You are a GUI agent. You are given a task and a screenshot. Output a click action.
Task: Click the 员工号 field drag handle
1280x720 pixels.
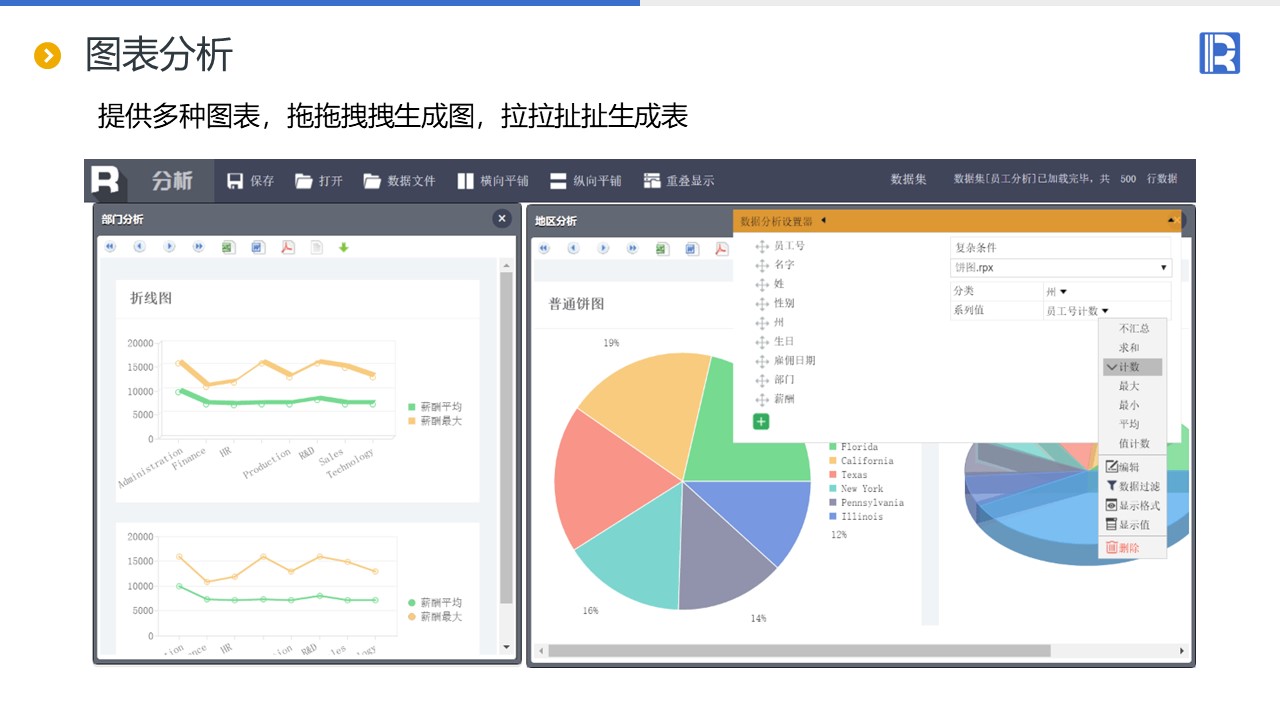(x=762, y=246)
